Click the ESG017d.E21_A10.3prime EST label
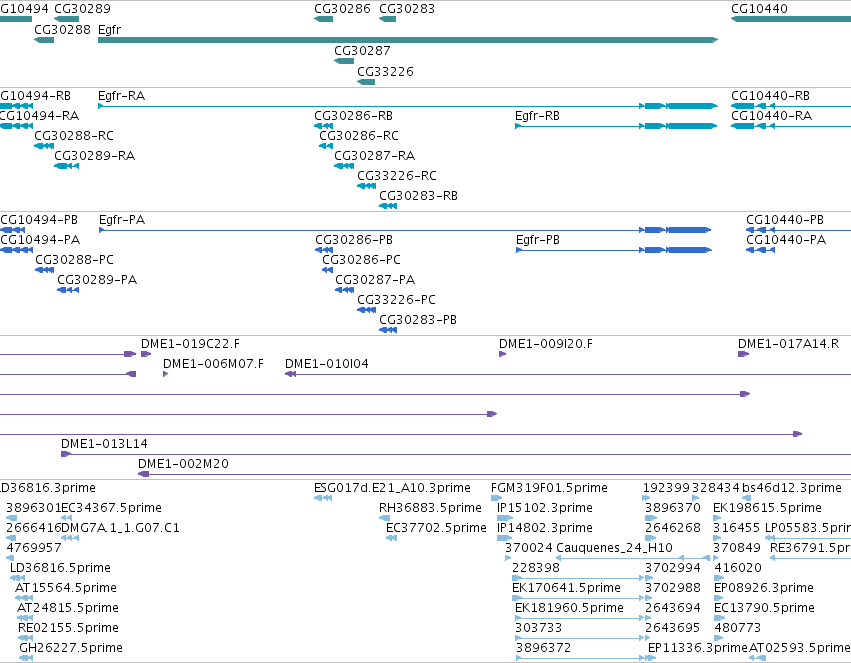Screen dimensions: 851x663 pos(392,488)
